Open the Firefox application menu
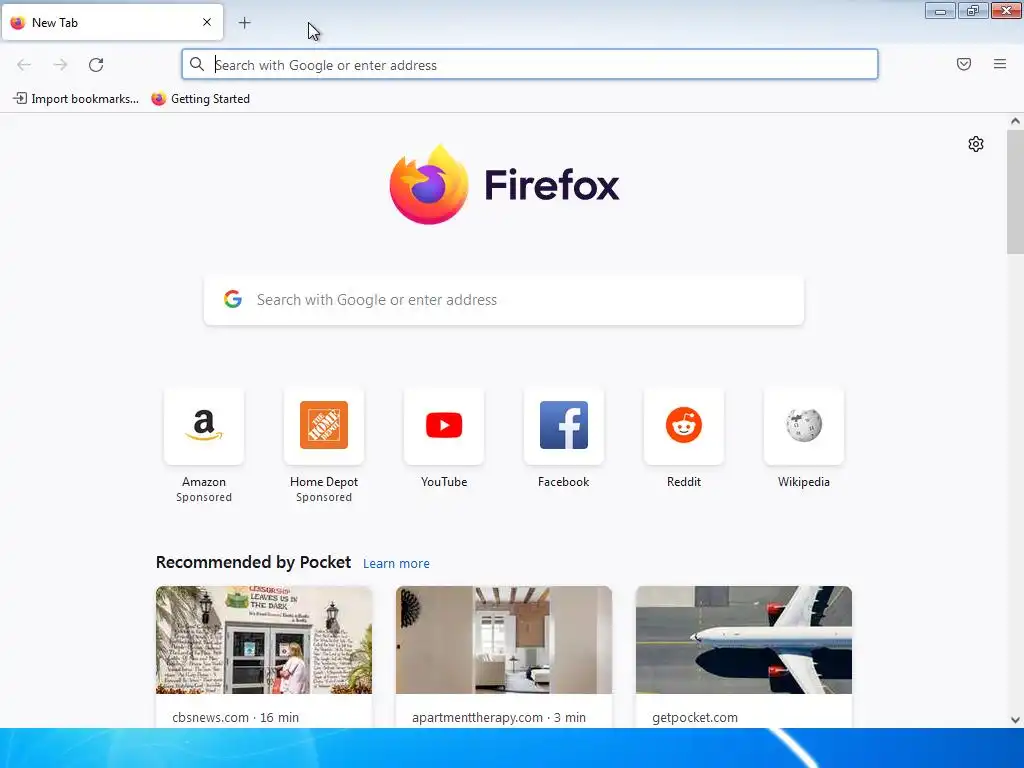1024x768 pixels. [999, 64]
